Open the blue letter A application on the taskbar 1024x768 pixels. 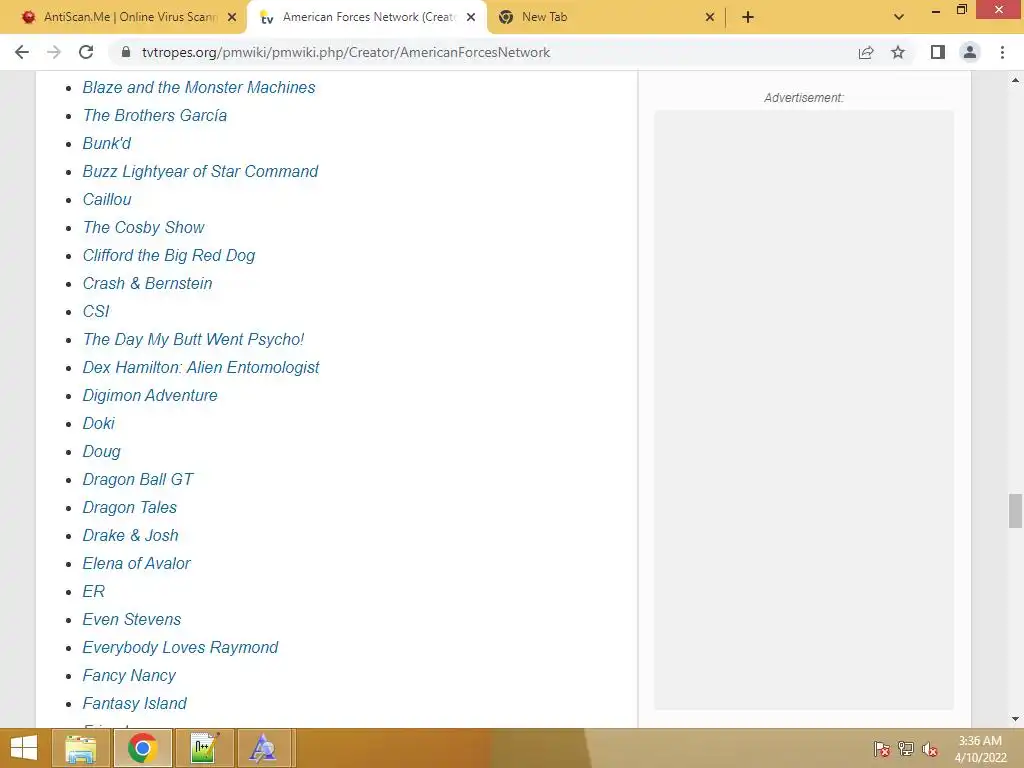coord(263,748)
